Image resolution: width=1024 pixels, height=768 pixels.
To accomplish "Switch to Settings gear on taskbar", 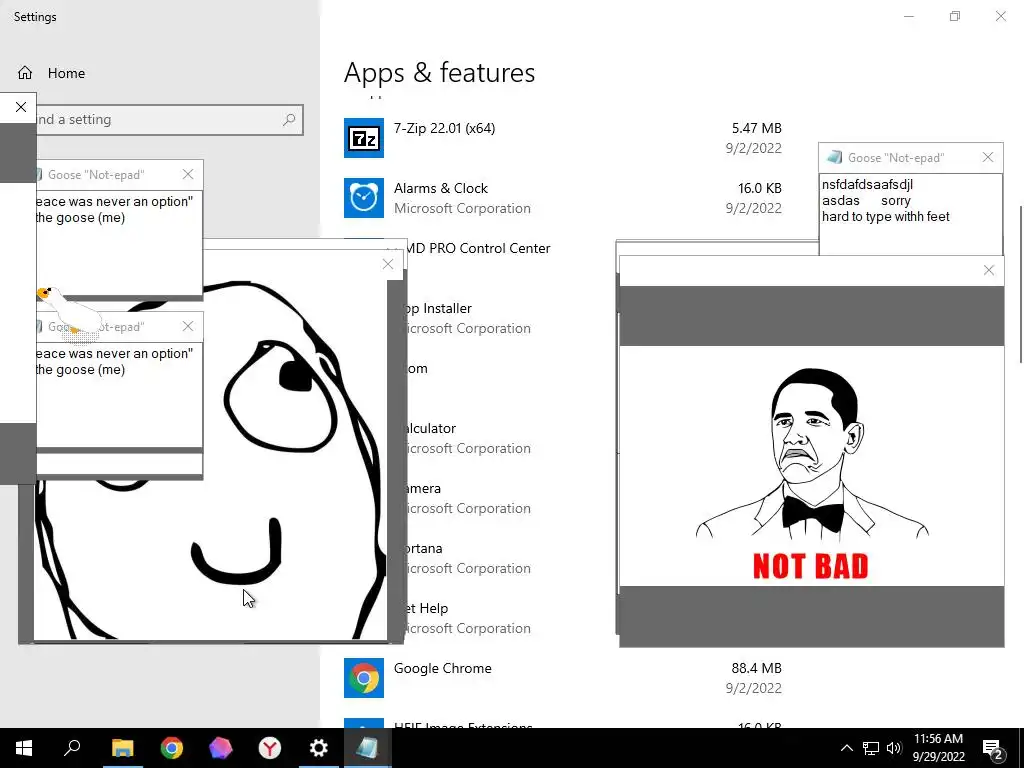I will click(x=319, y=748).
